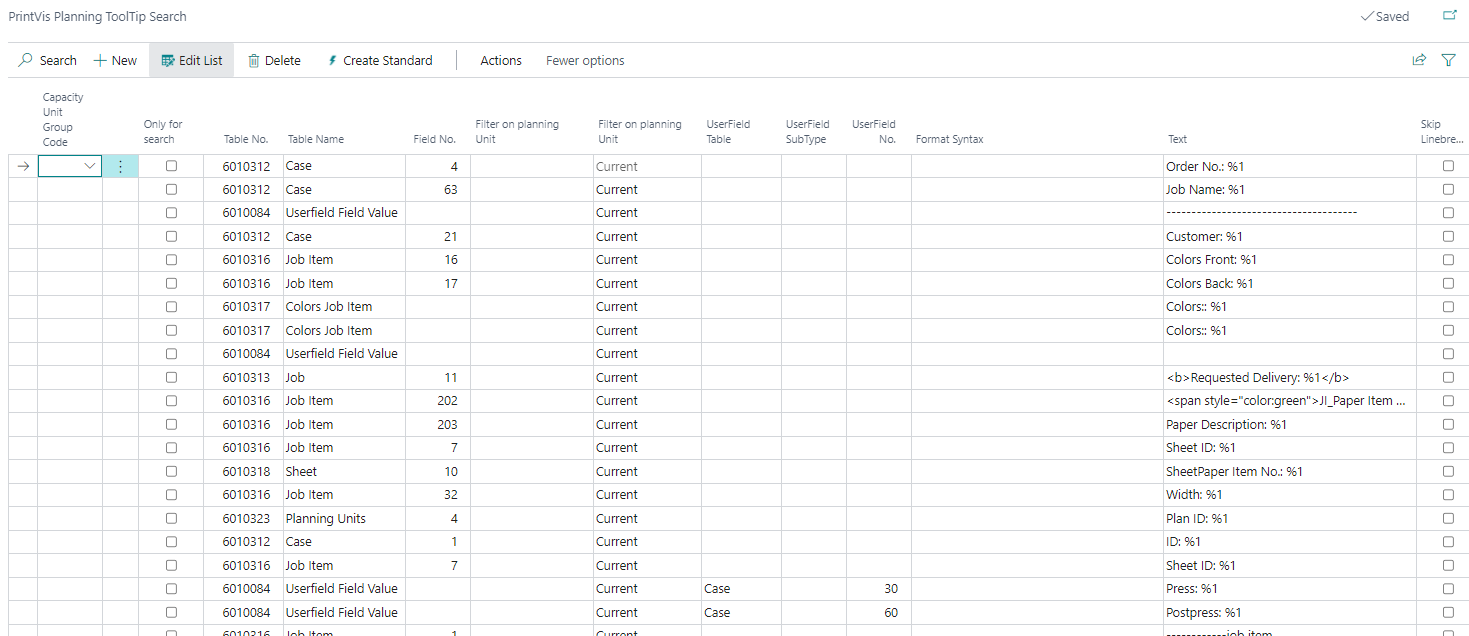Select the 'Customer: %1' text cell
Screen dimensions: 1469x636
tap(1290, 237)
